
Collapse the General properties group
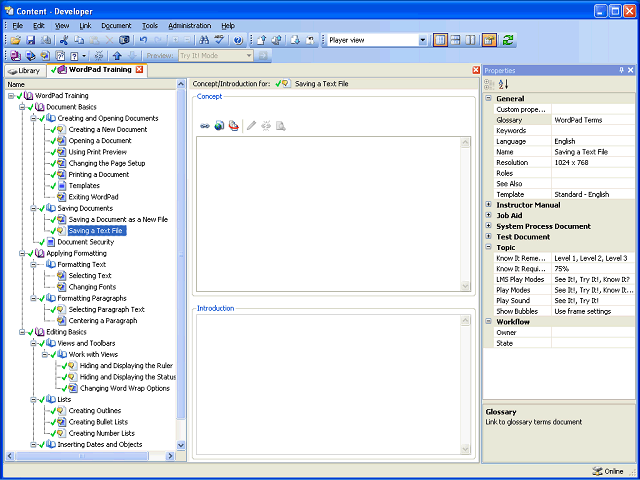pyautogui.click(x=489, y=98)
